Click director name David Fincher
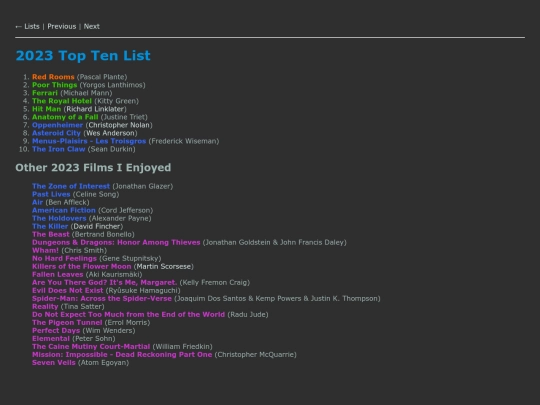This screenshot has height=405, width=540. tap(97, 226)
